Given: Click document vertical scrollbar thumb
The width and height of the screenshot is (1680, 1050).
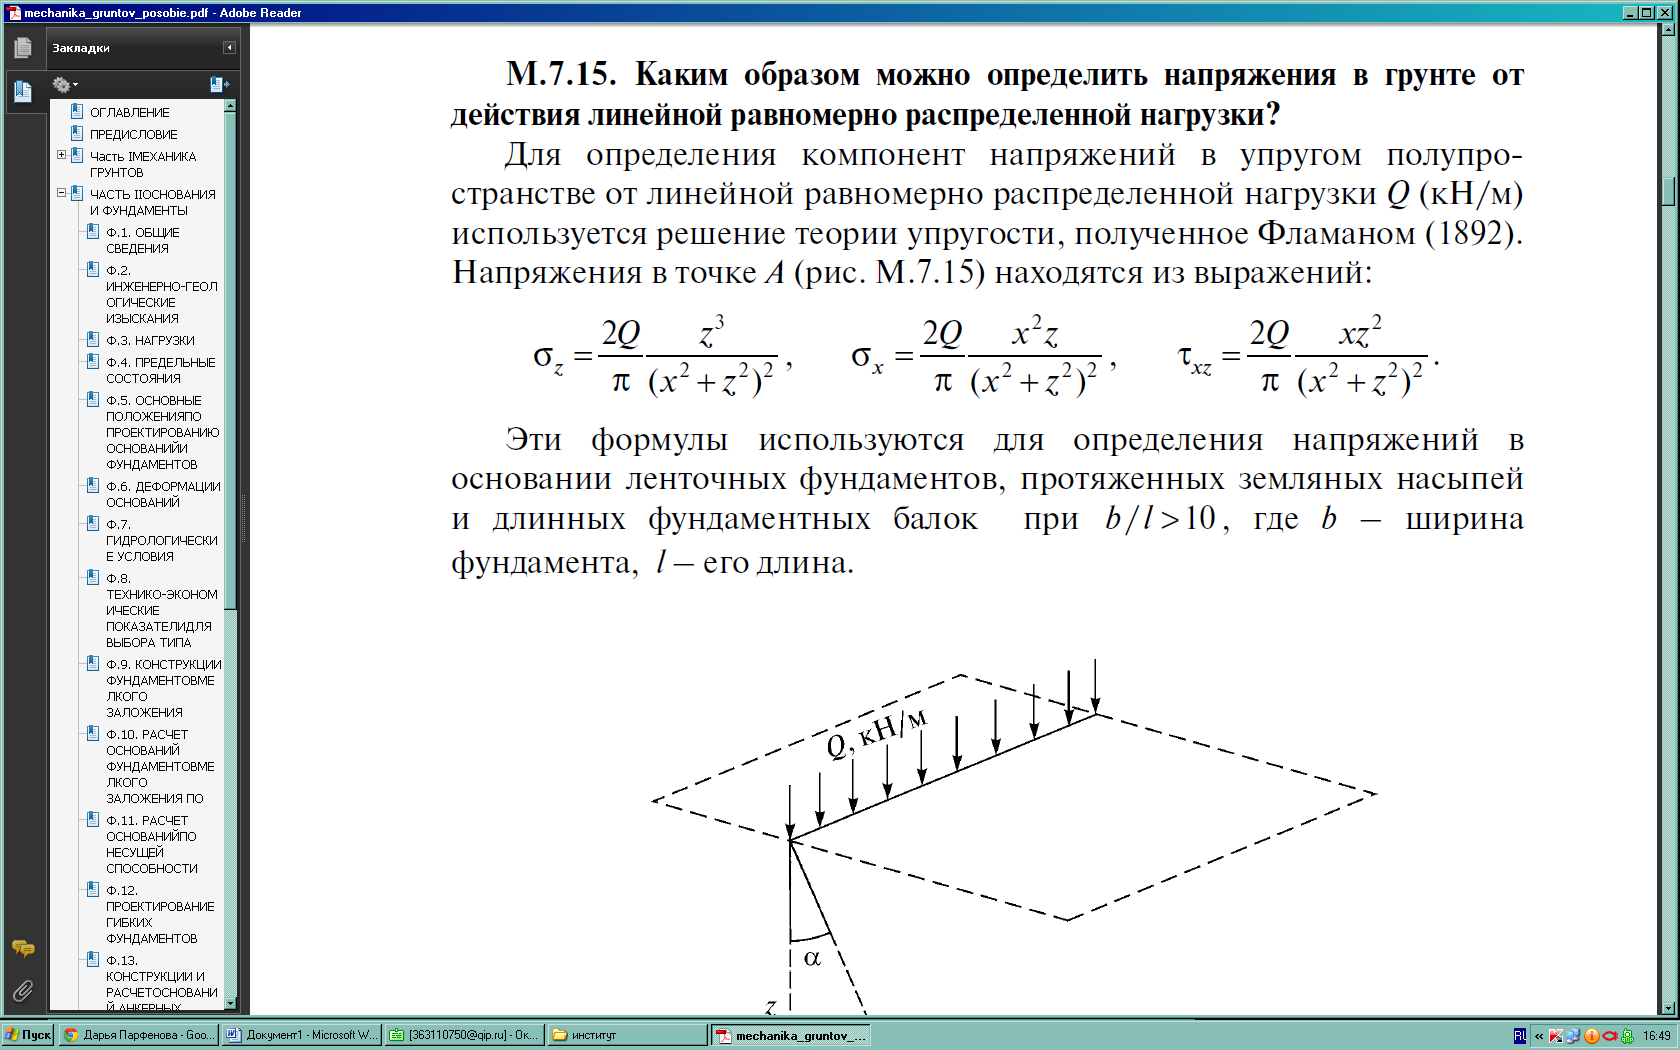Looking at the screenshot, I should click(1668, 192).
